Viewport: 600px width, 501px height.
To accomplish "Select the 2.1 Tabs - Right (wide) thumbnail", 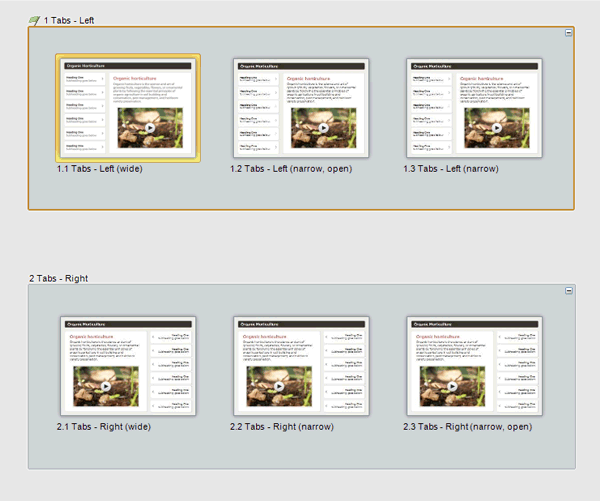I will coord(128,366).
